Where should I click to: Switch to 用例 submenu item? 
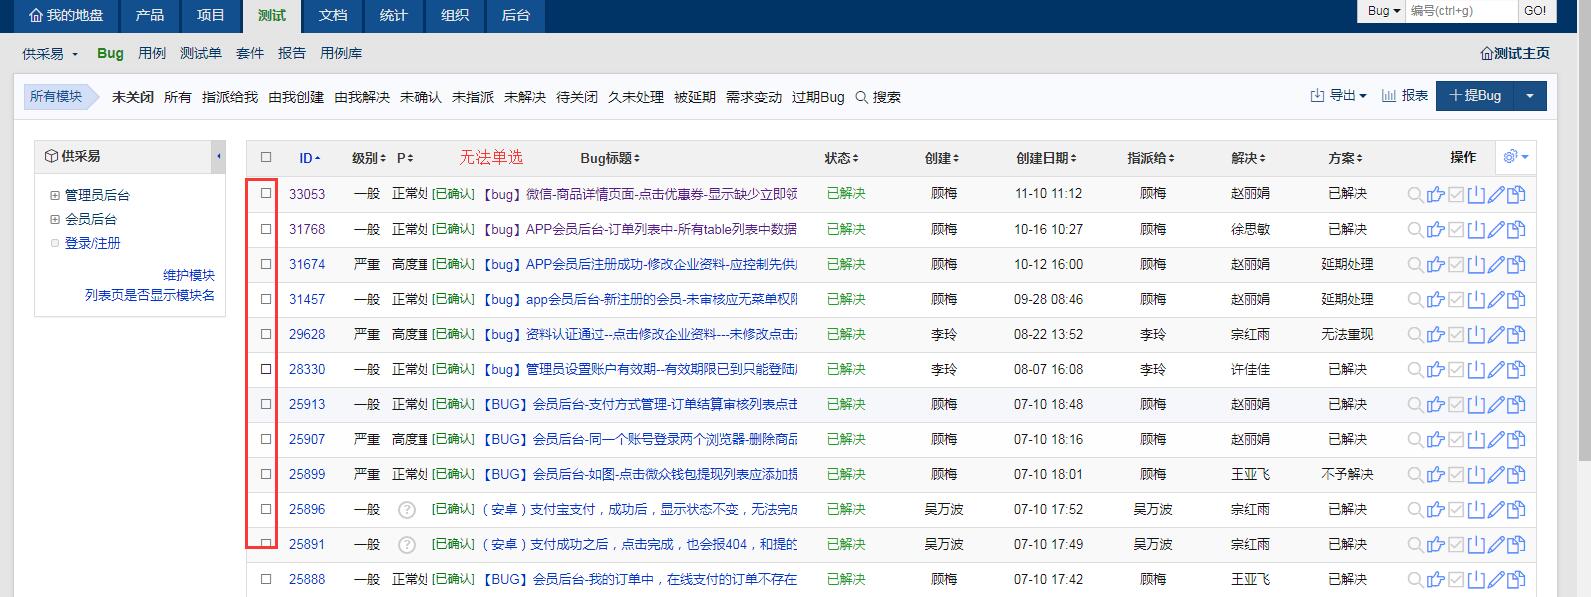[x=152, y=54]
